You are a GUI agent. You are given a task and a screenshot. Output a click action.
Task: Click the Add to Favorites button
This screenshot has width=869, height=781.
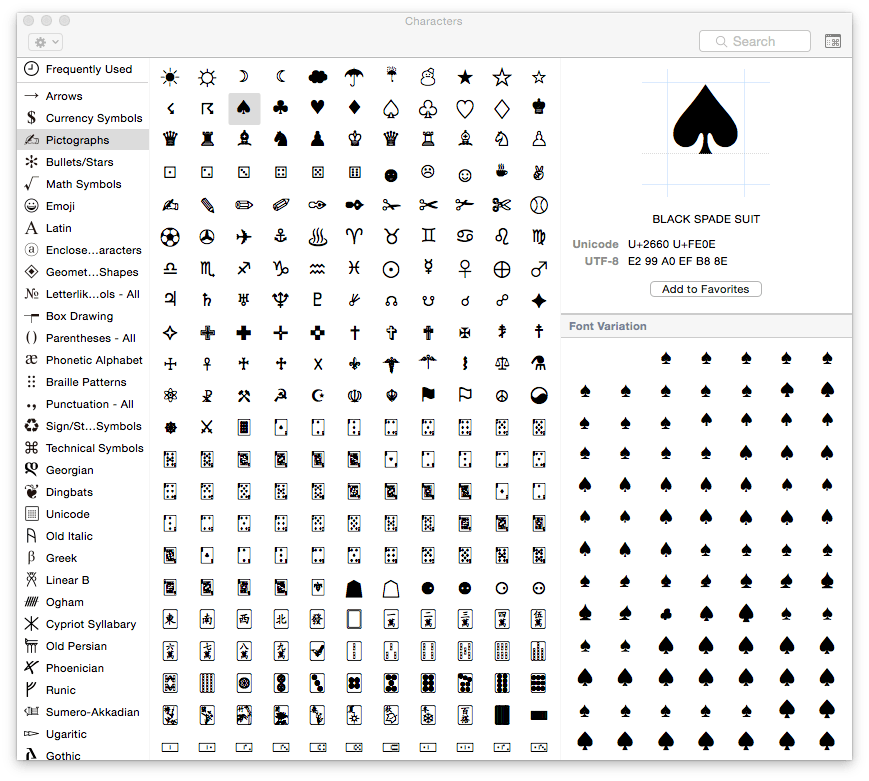(706, 289)
